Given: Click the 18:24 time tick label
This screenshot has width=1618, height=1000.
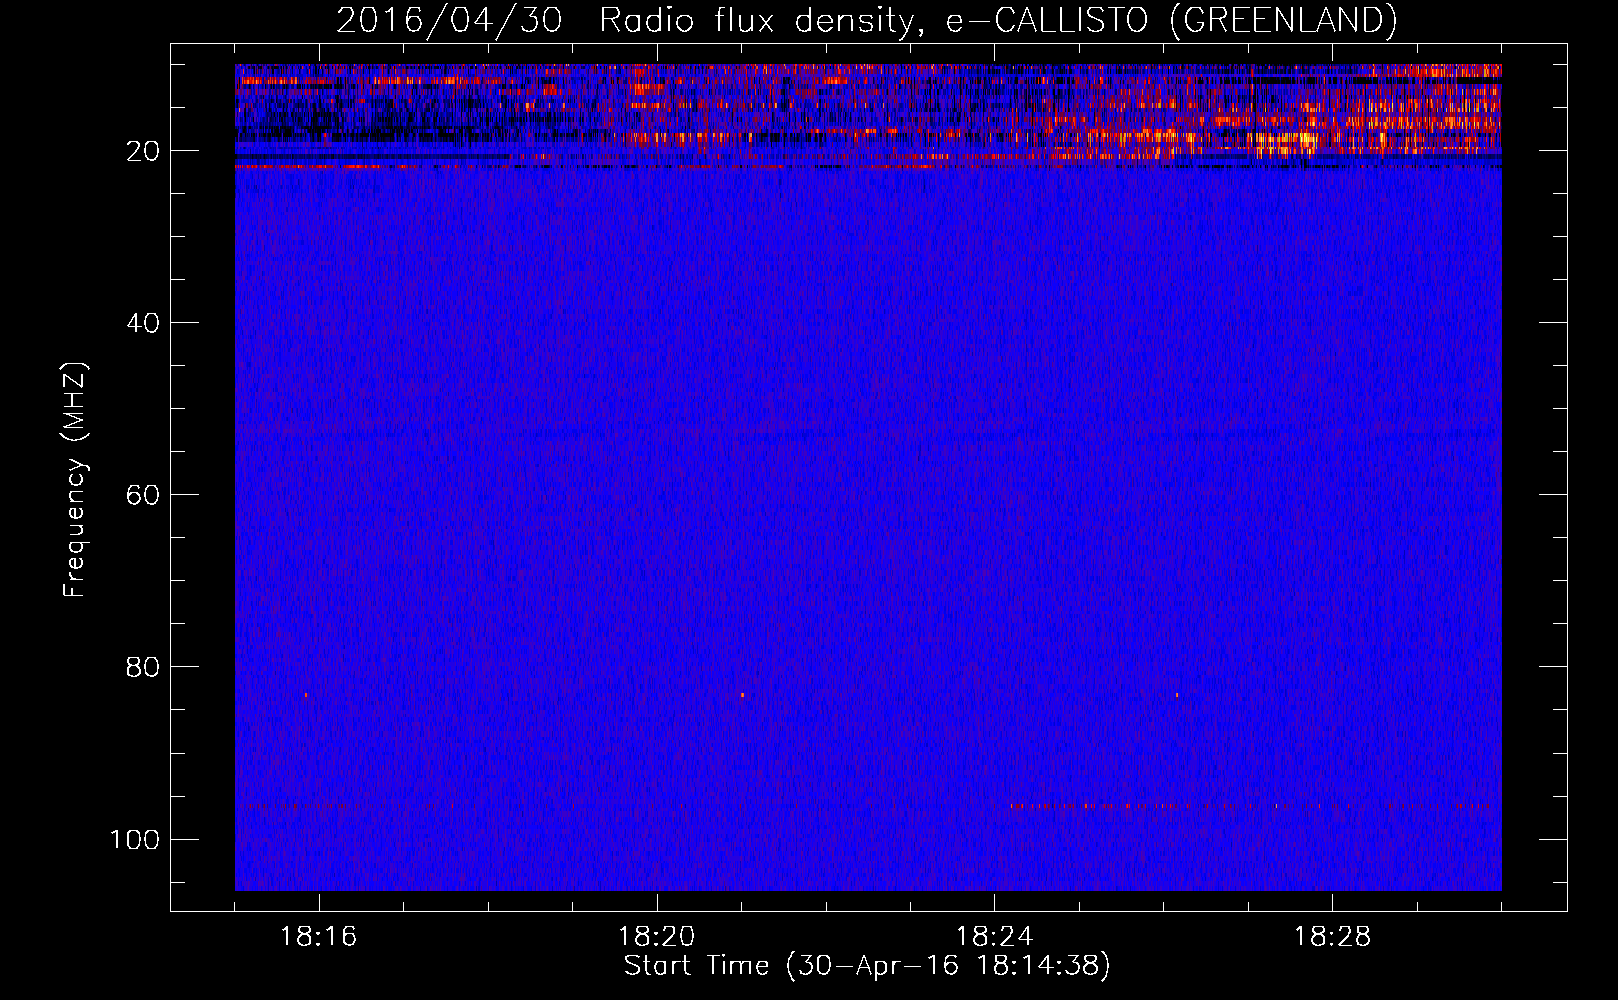Looking at the screenshot, I should point(995,937).
